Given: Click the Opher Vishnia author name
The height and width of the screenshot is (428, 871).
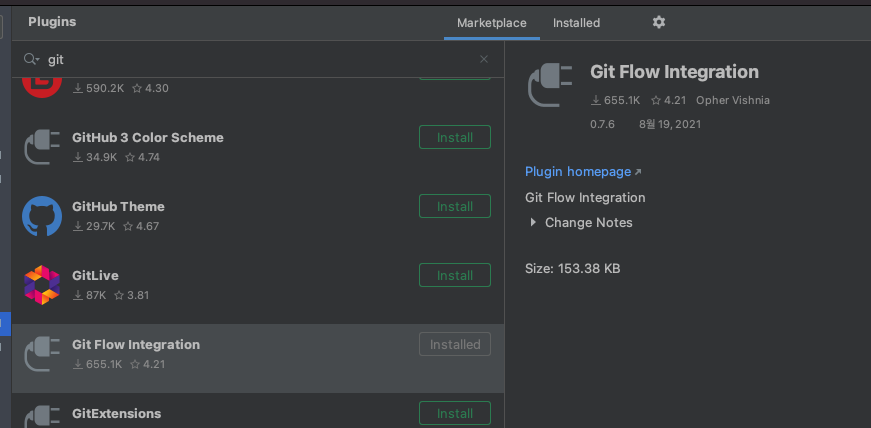Looking at the screenshot, I should tap(733, 100).
